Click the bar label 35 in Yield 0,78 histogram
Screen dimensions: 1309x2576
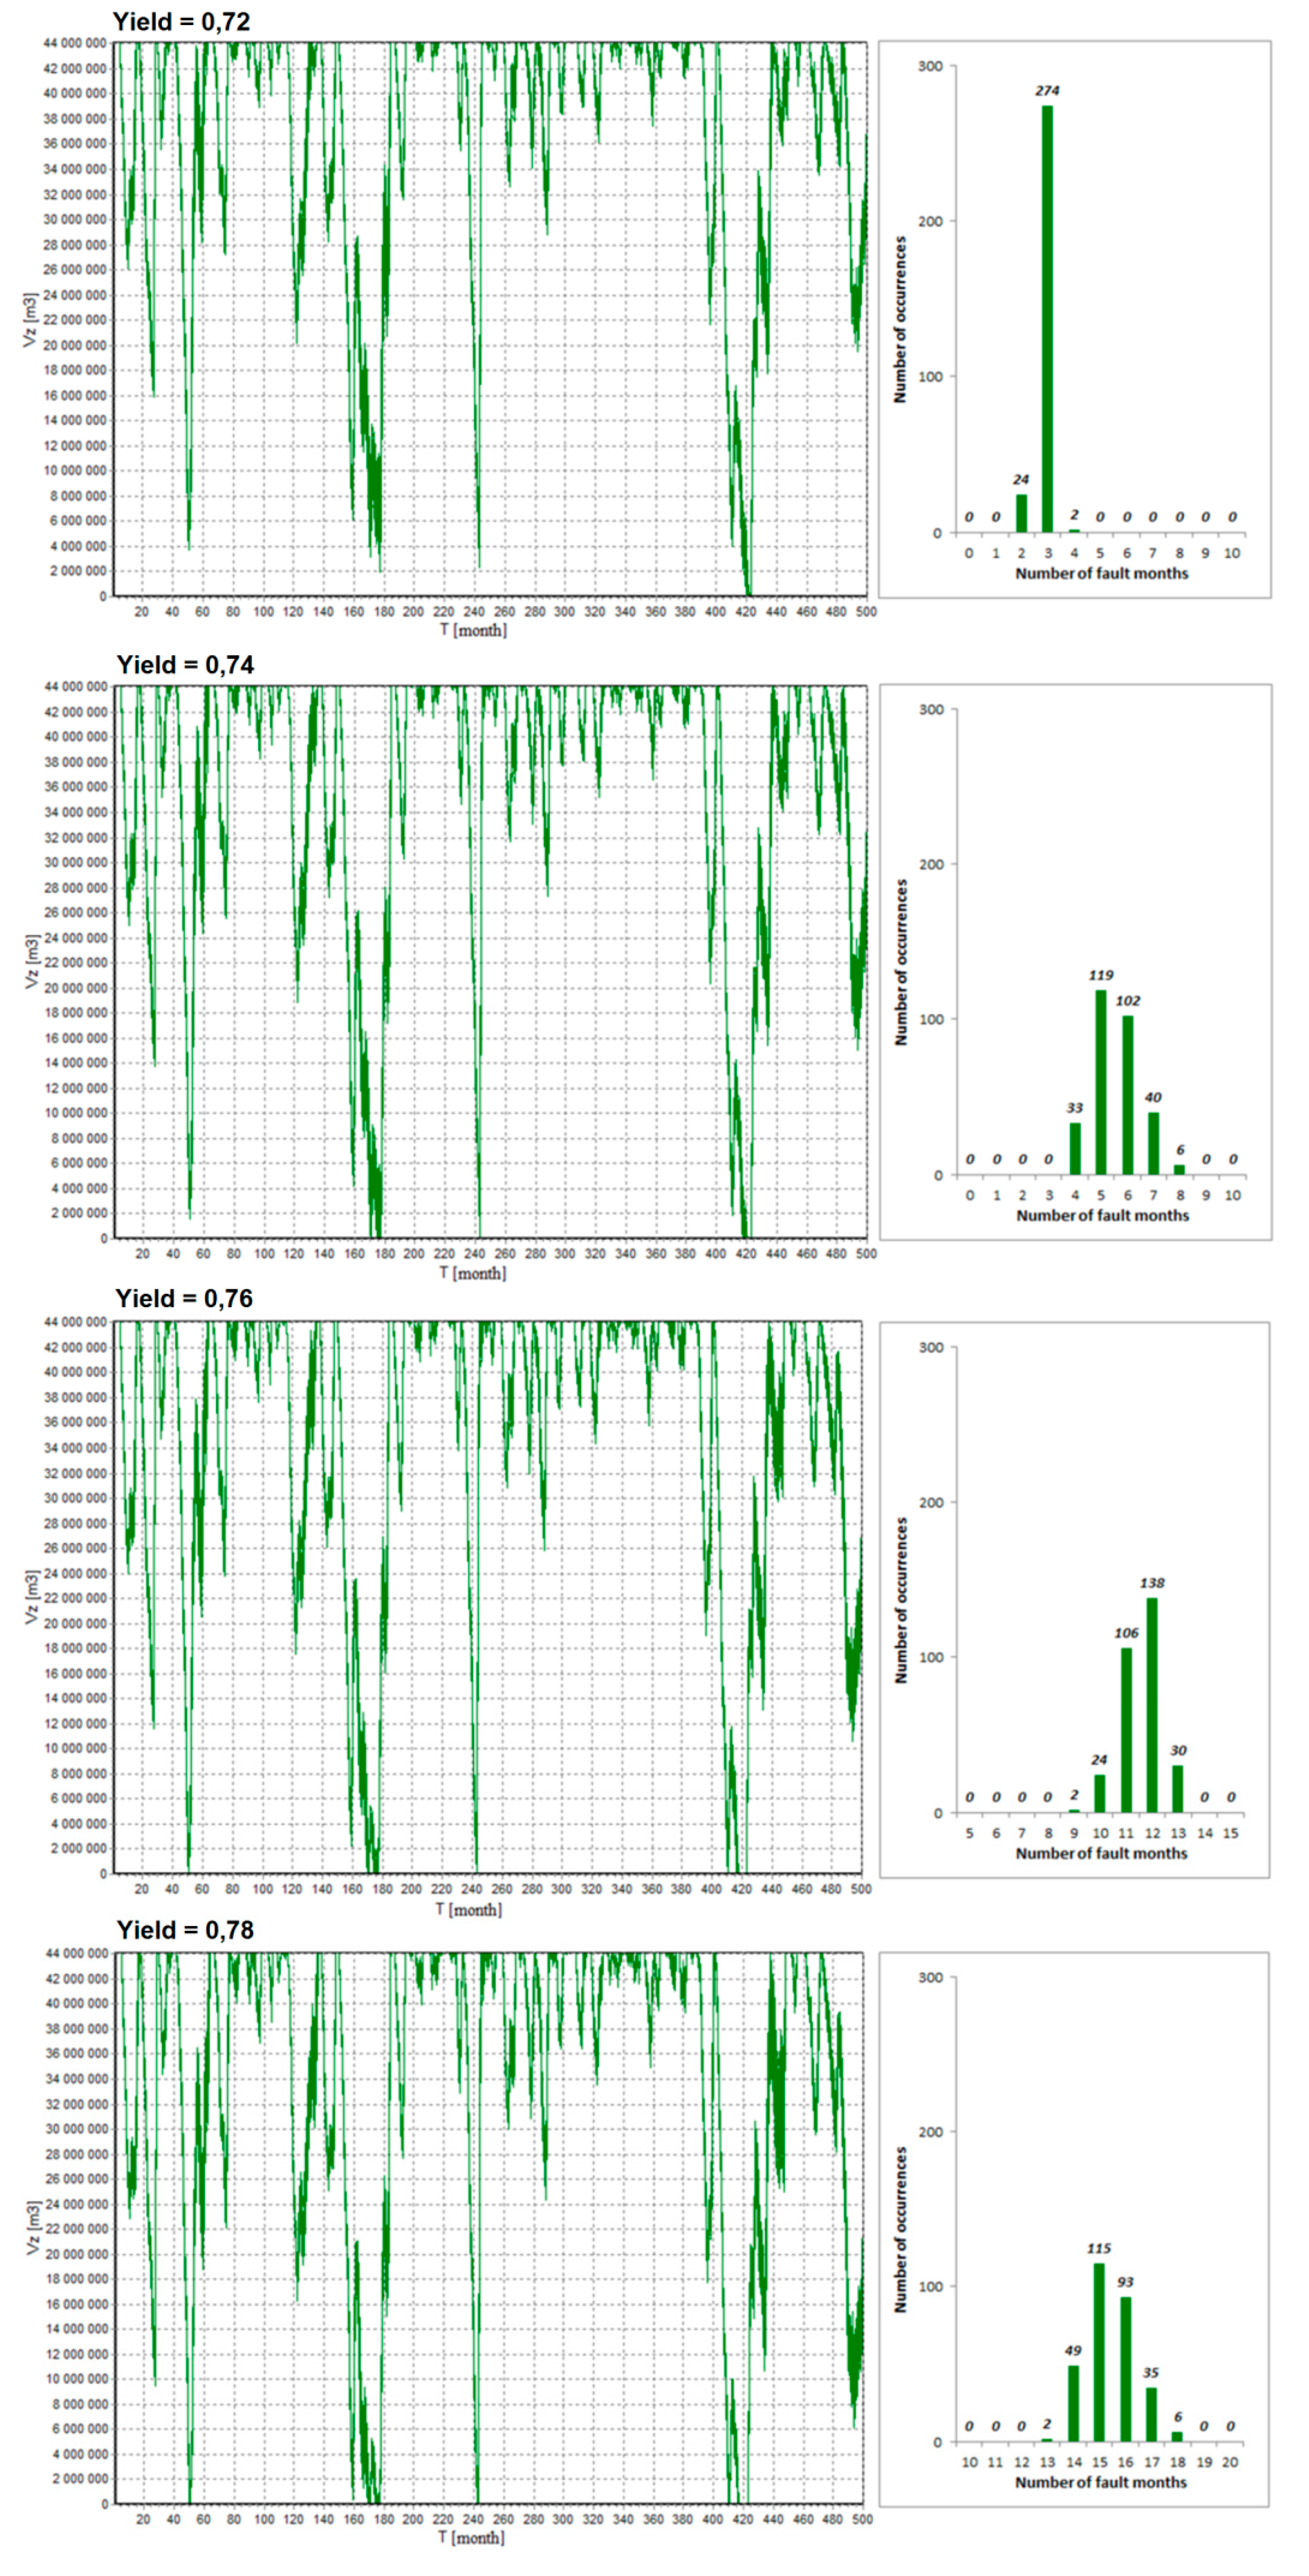1151,2373
